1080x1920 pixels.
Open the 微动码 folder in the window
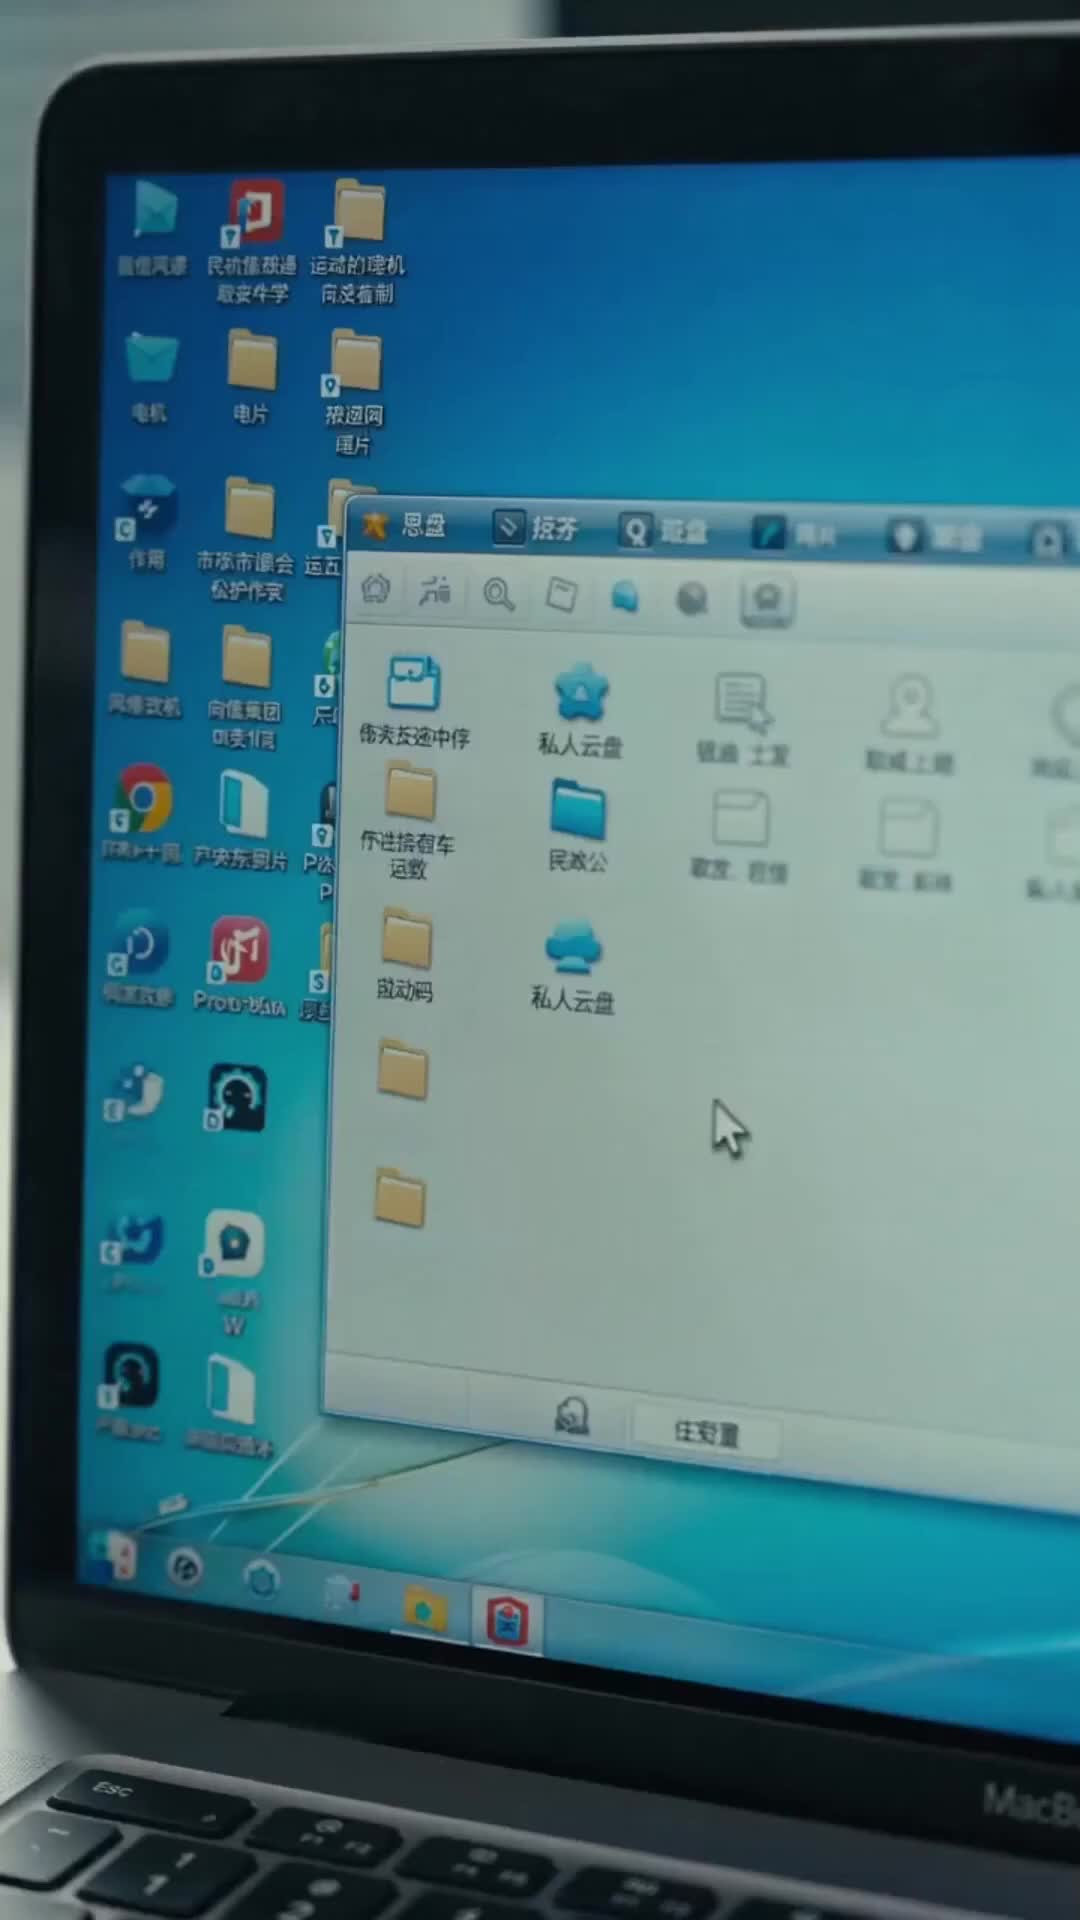pyautogui.click(x=406, y=954)
